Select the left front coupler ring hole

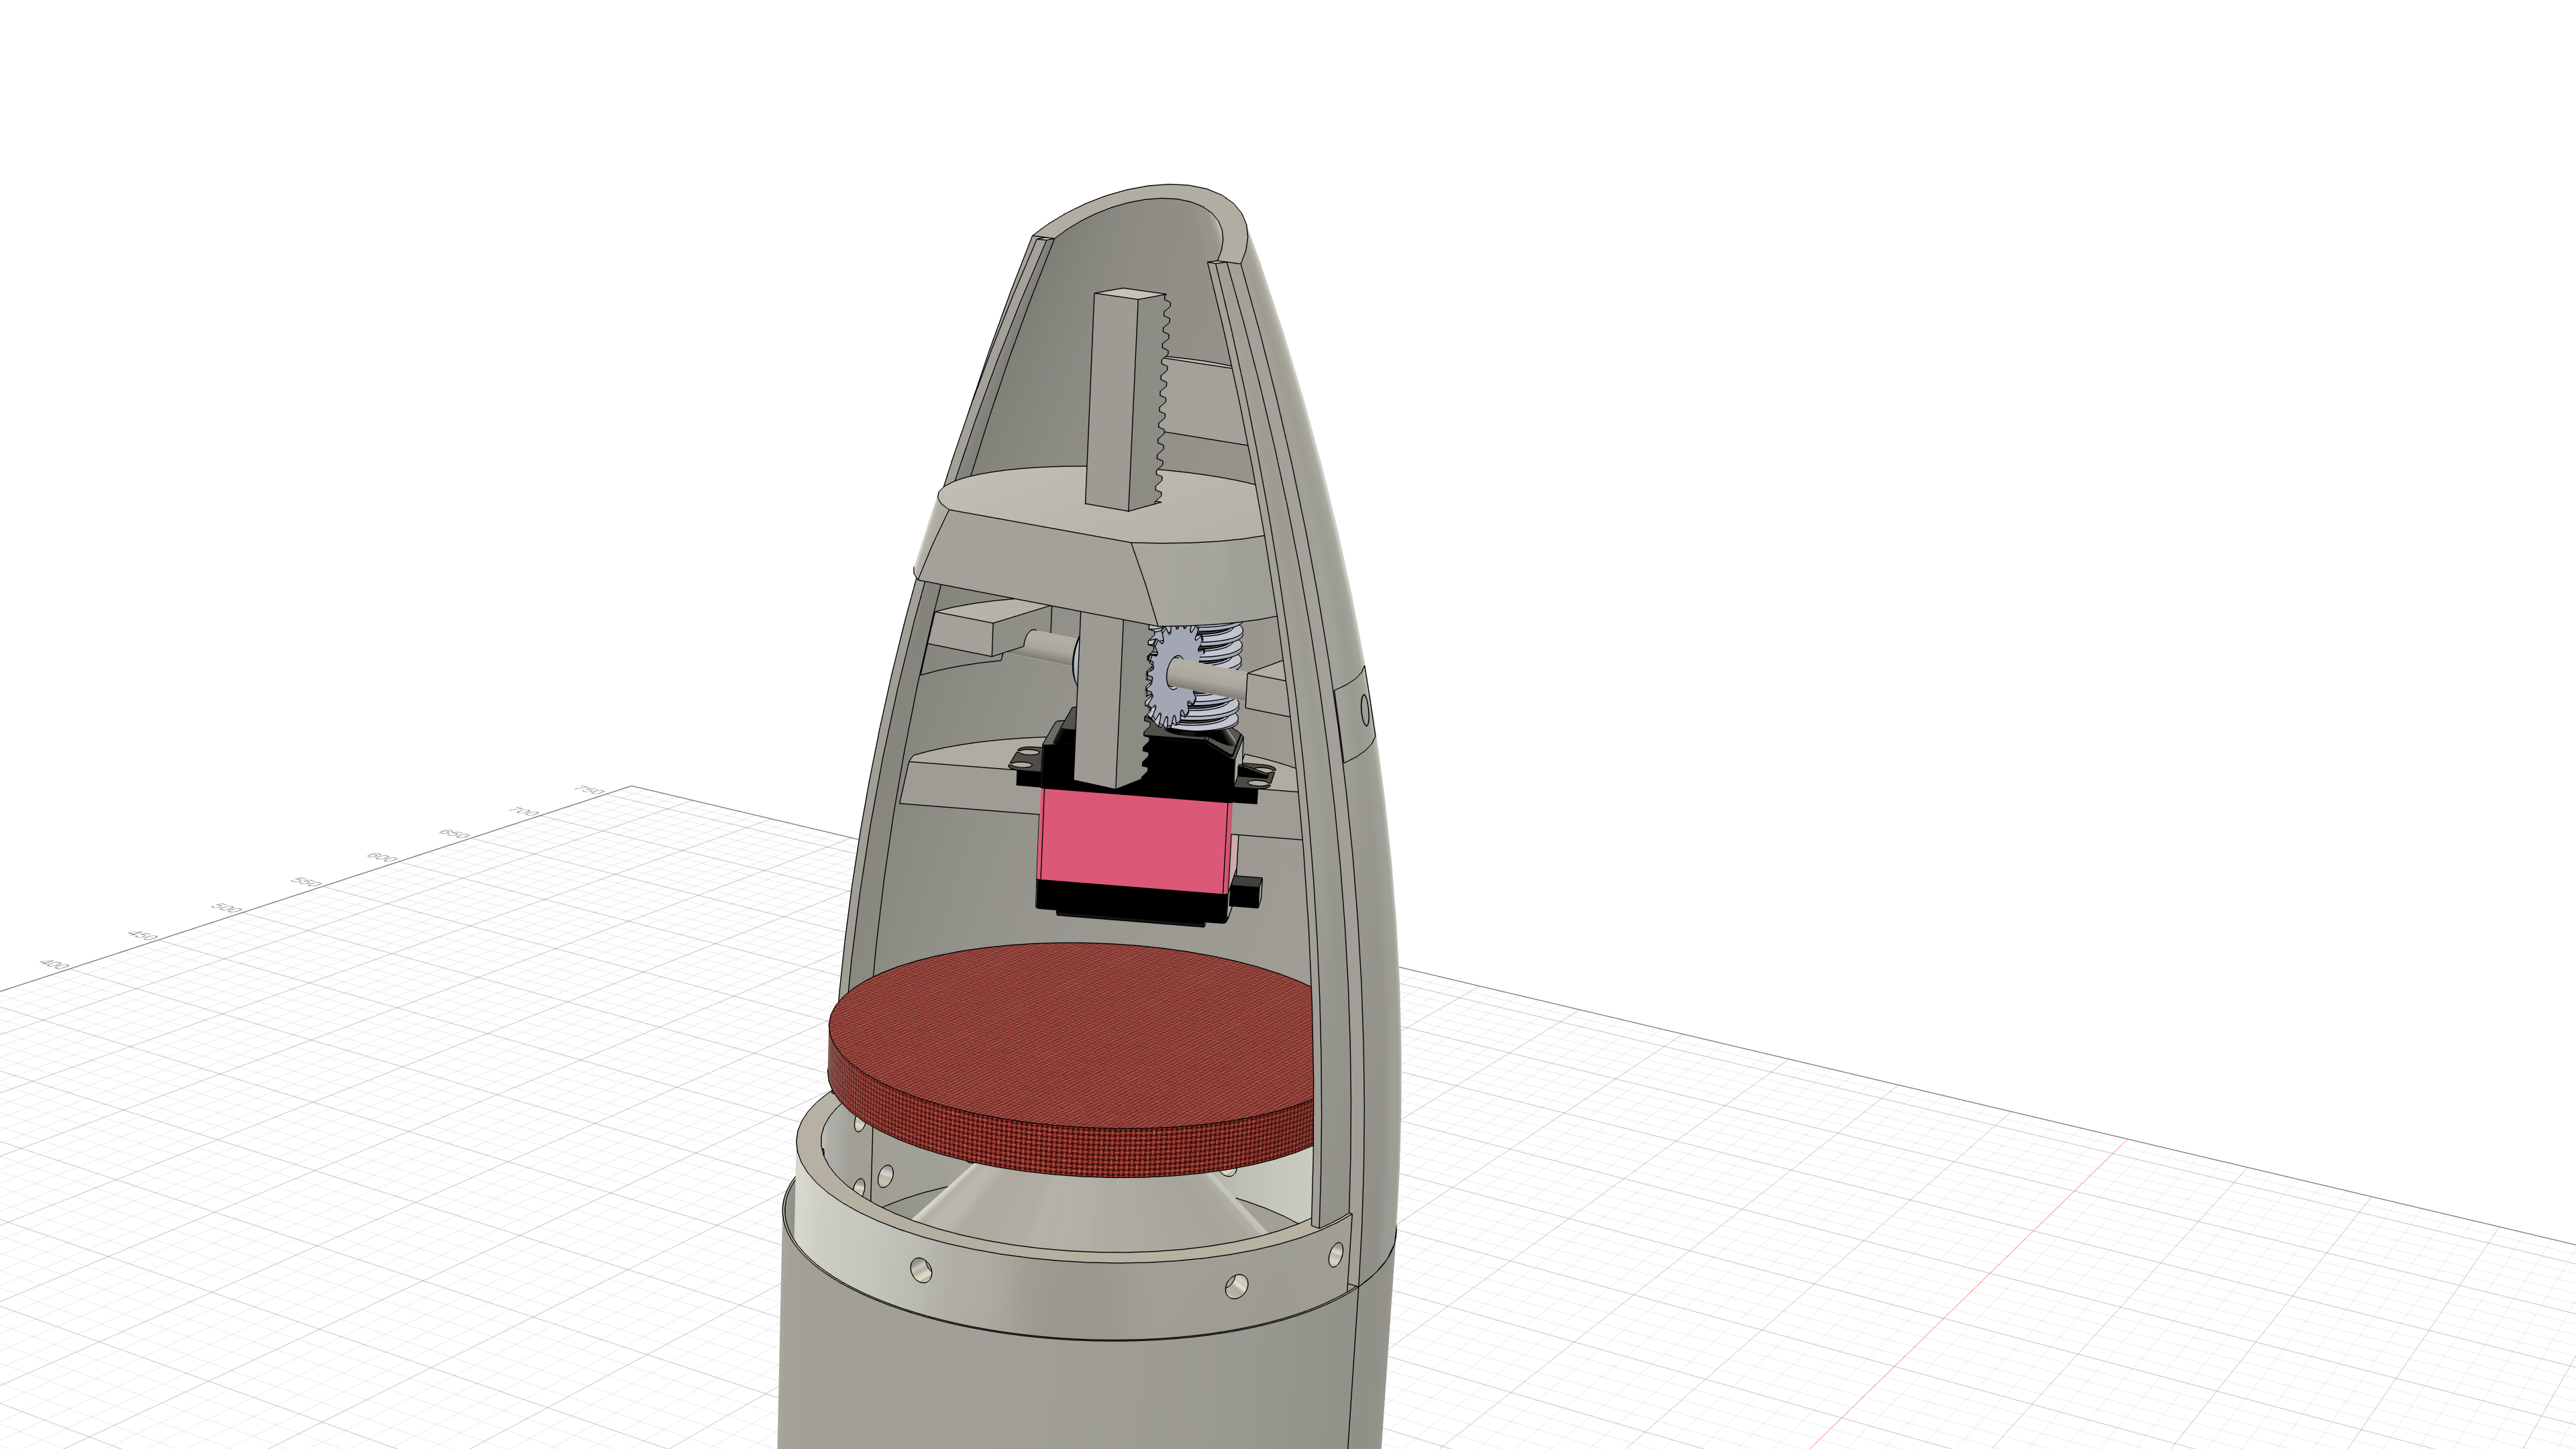click(x=920, y=1271)
